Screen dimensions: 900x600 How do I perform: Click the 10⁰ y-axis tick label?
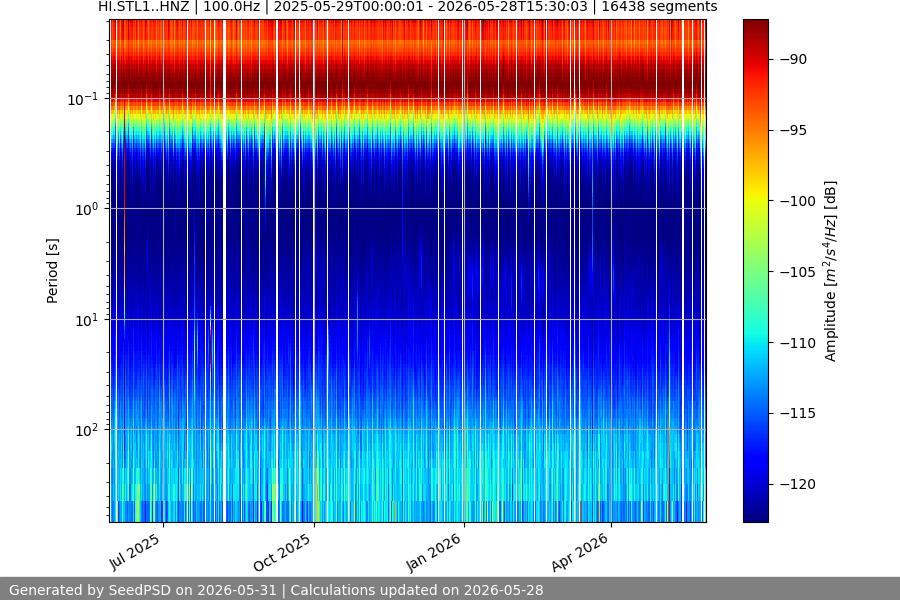pyautogui.click(x=87, y=209)
